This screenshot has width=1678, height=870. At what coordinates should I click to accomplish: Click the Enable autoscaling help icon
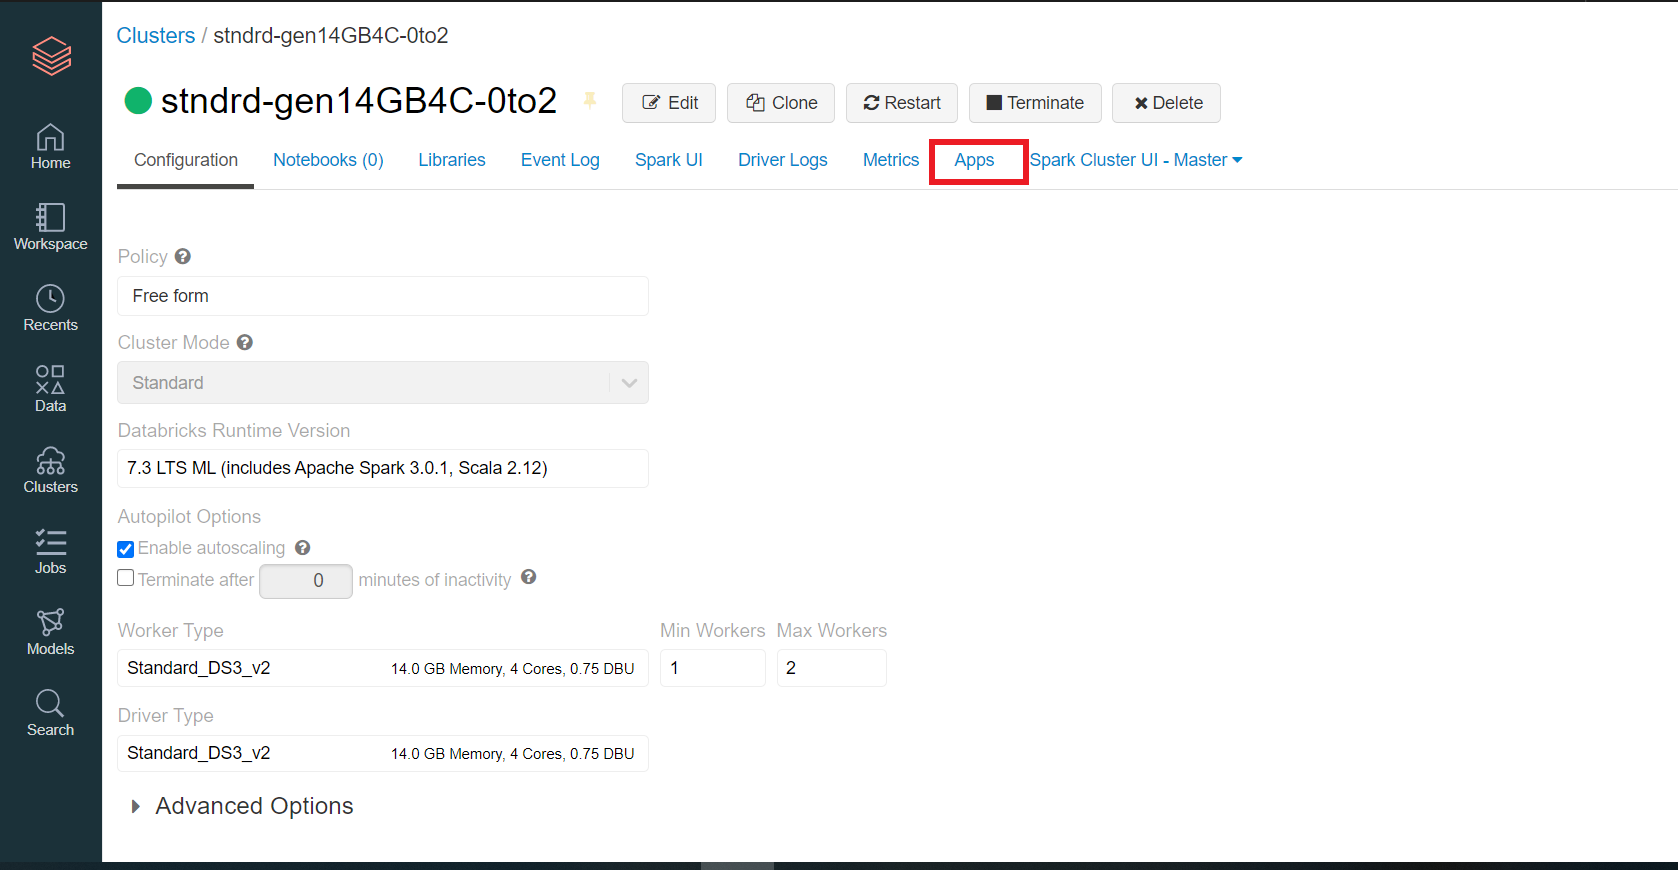[x=303, y=547]
